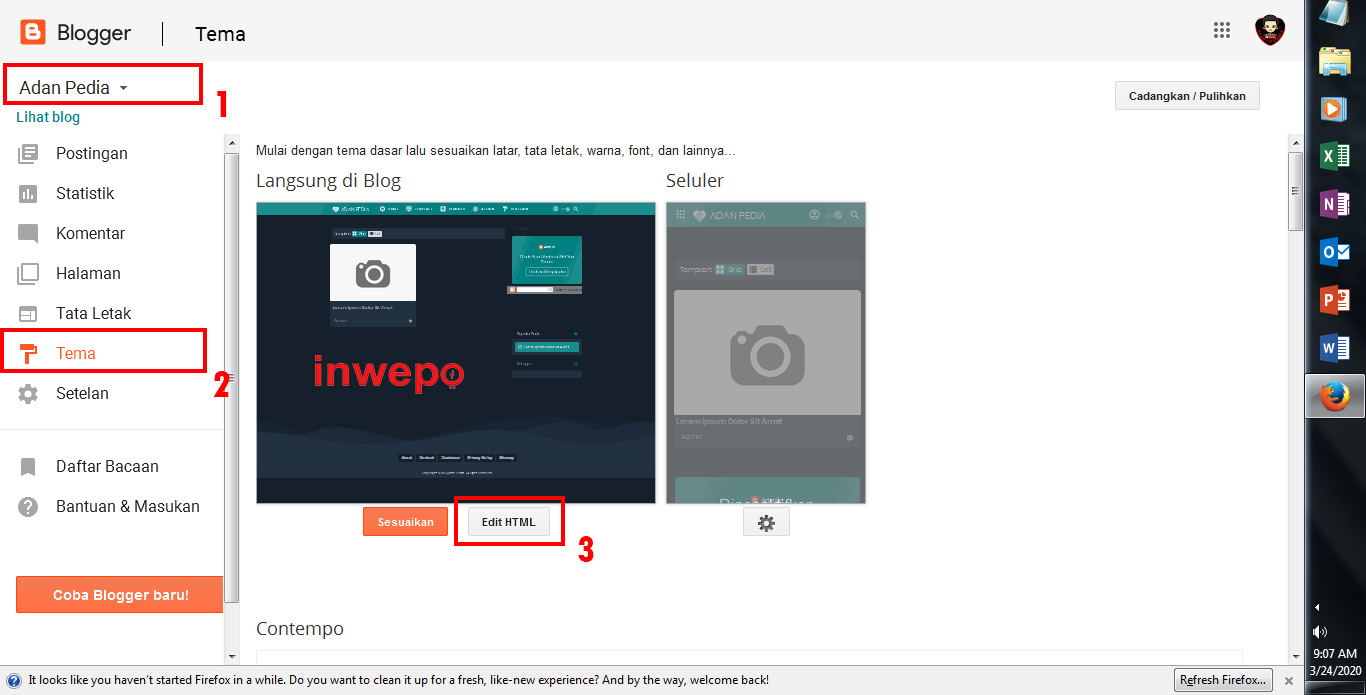Click the Coba Blogger baru! button

120,594
